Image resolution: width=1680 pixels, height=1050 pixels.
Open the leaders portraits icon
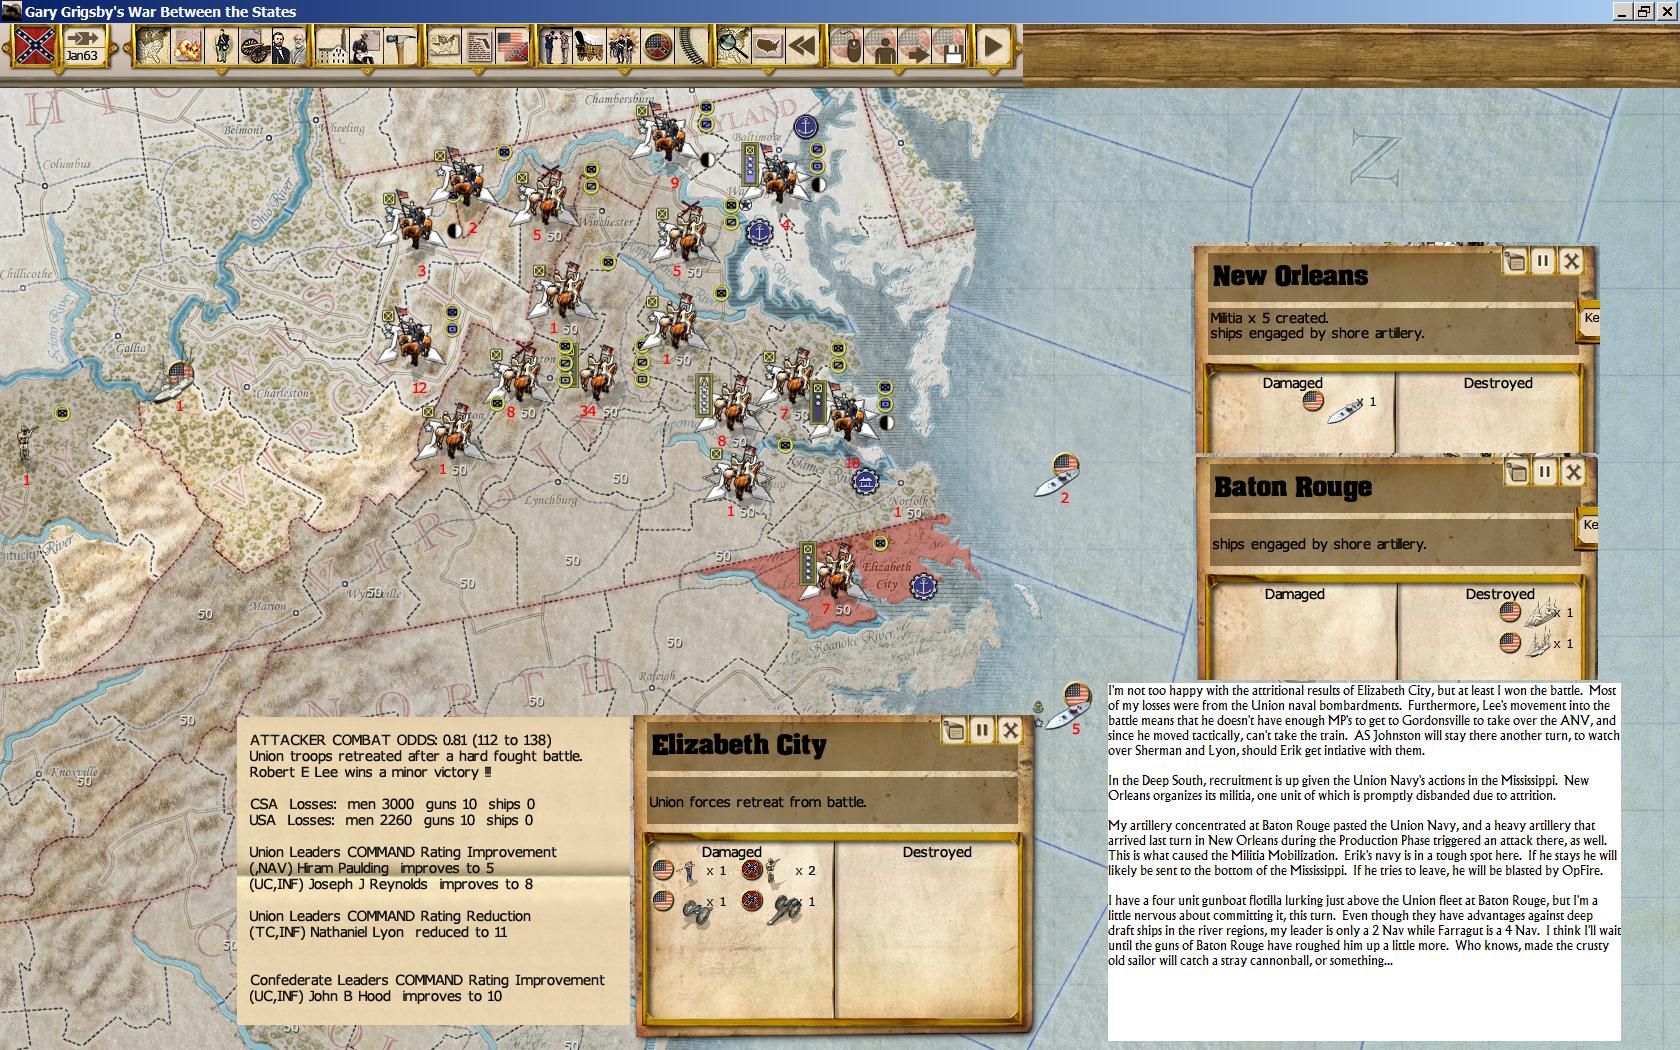[288, 46]
